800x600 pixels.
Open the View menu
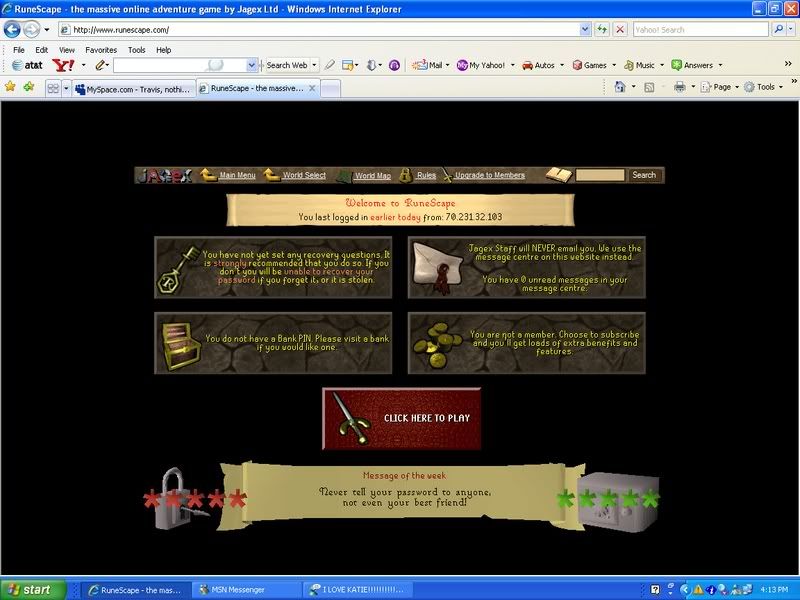pyautogui.click(x=67, y=50)
